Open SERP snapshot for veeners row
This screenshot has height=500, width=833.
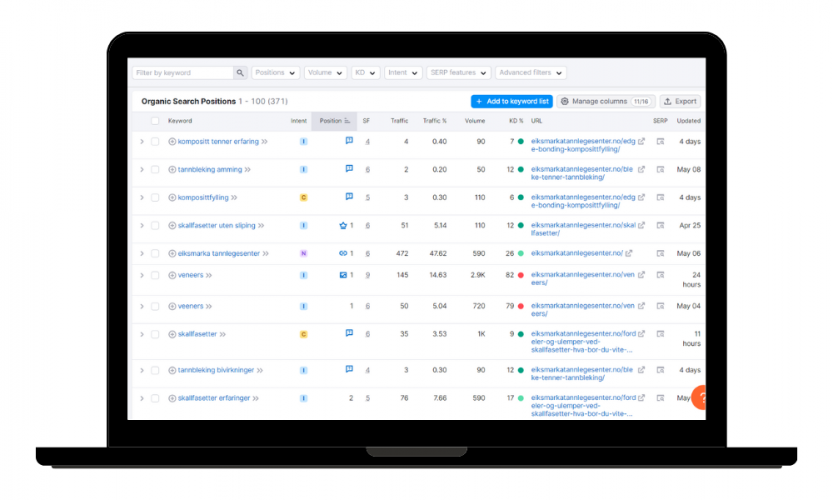click(660, 306)
